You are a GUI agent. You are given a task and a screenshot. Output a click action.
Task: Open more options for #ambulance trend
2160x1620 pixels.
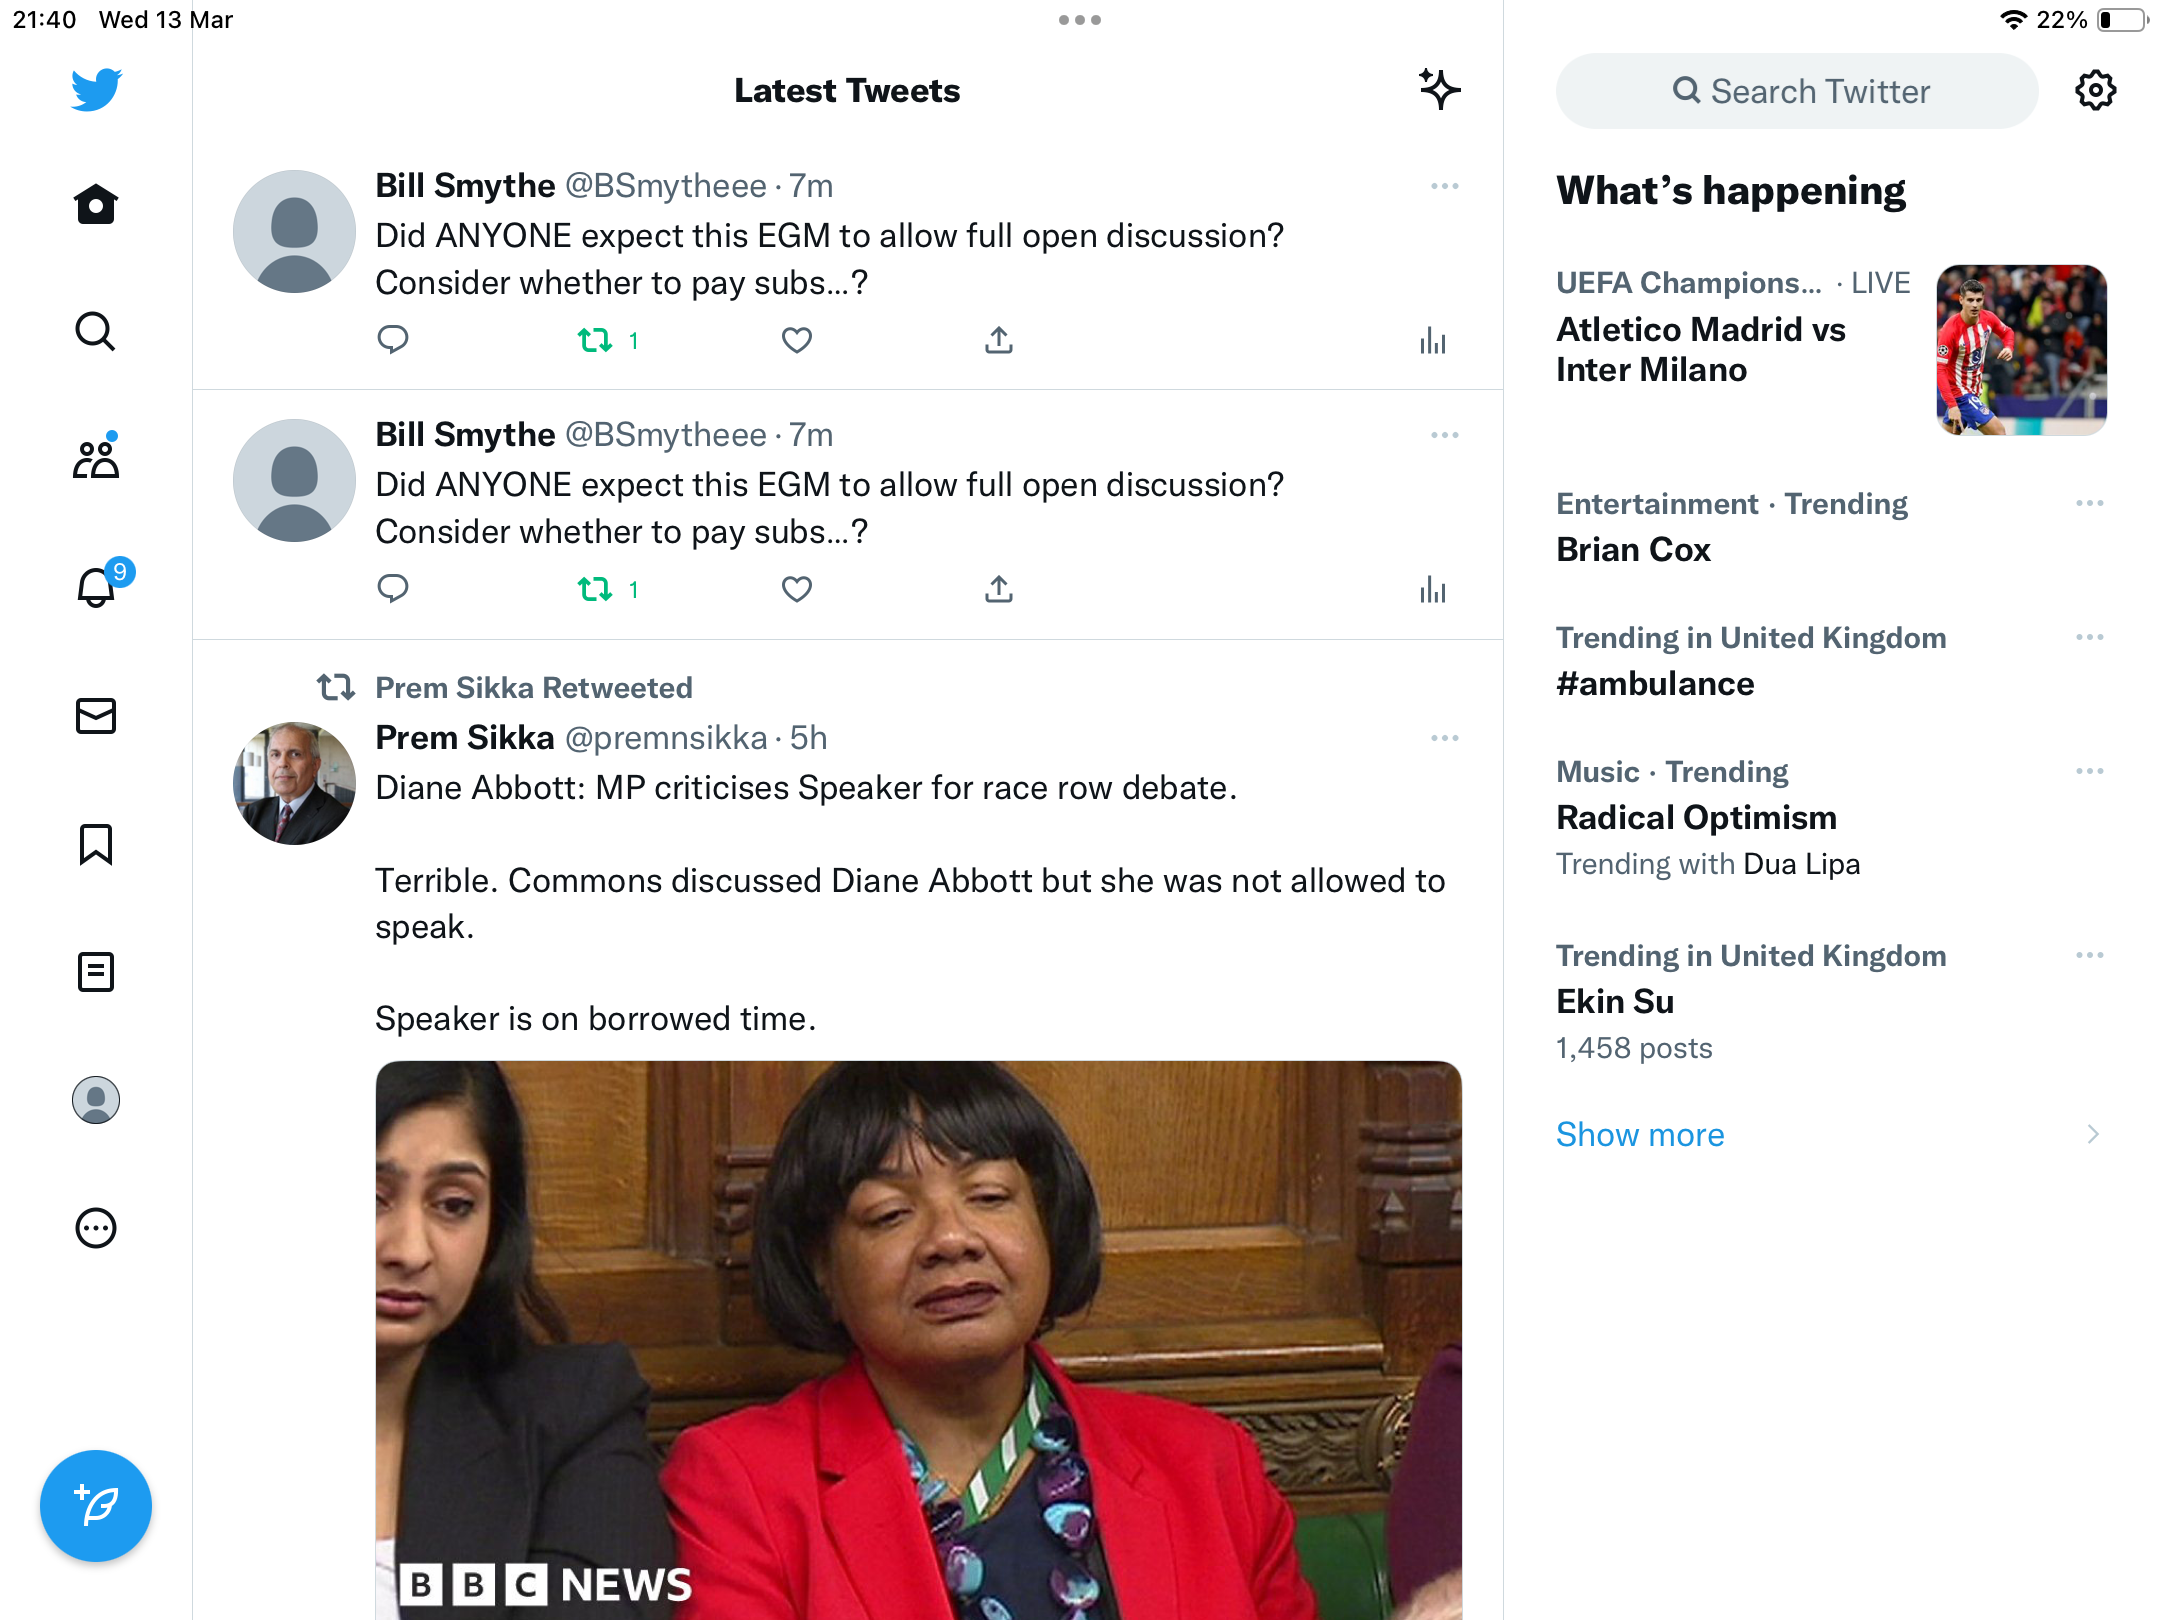coord(2089,637)
